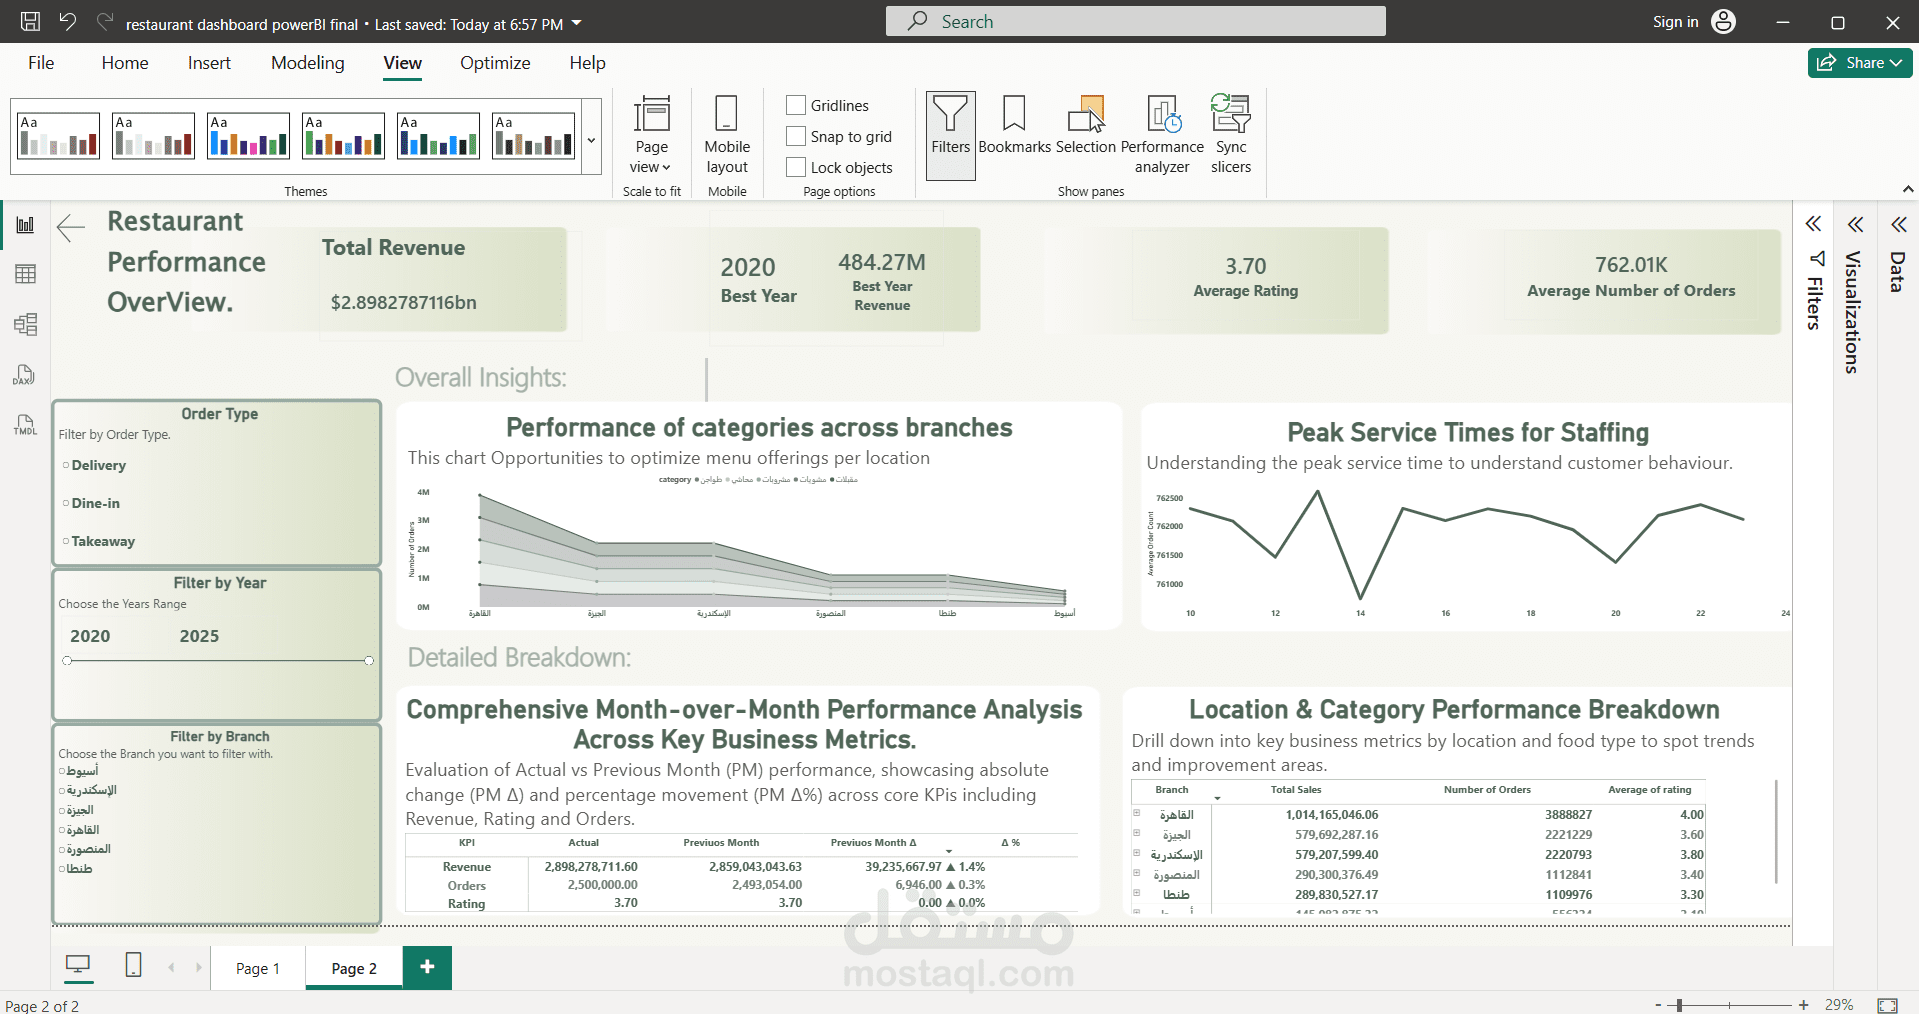Click the Sign in link
This screenshot has height=1014, width=1919.
[x=1675, y=22]
